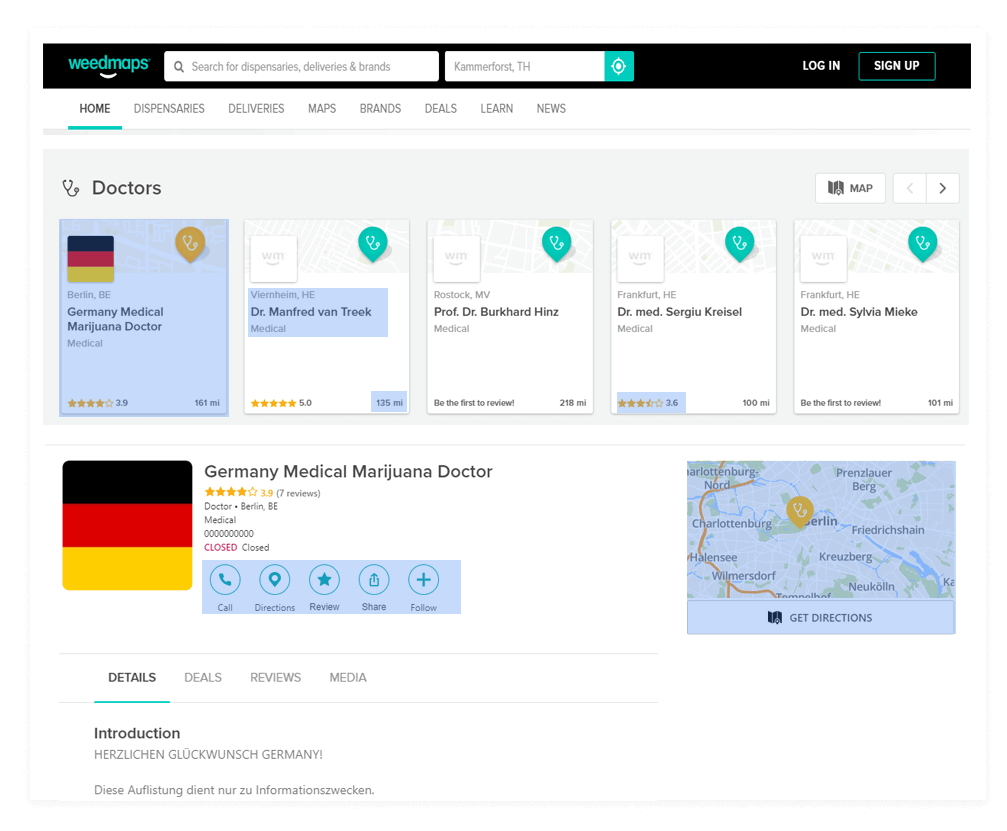This screenshot has height=831, width=1007.
Task: Select the MEDIA listing tab
Action: [348, 678]
